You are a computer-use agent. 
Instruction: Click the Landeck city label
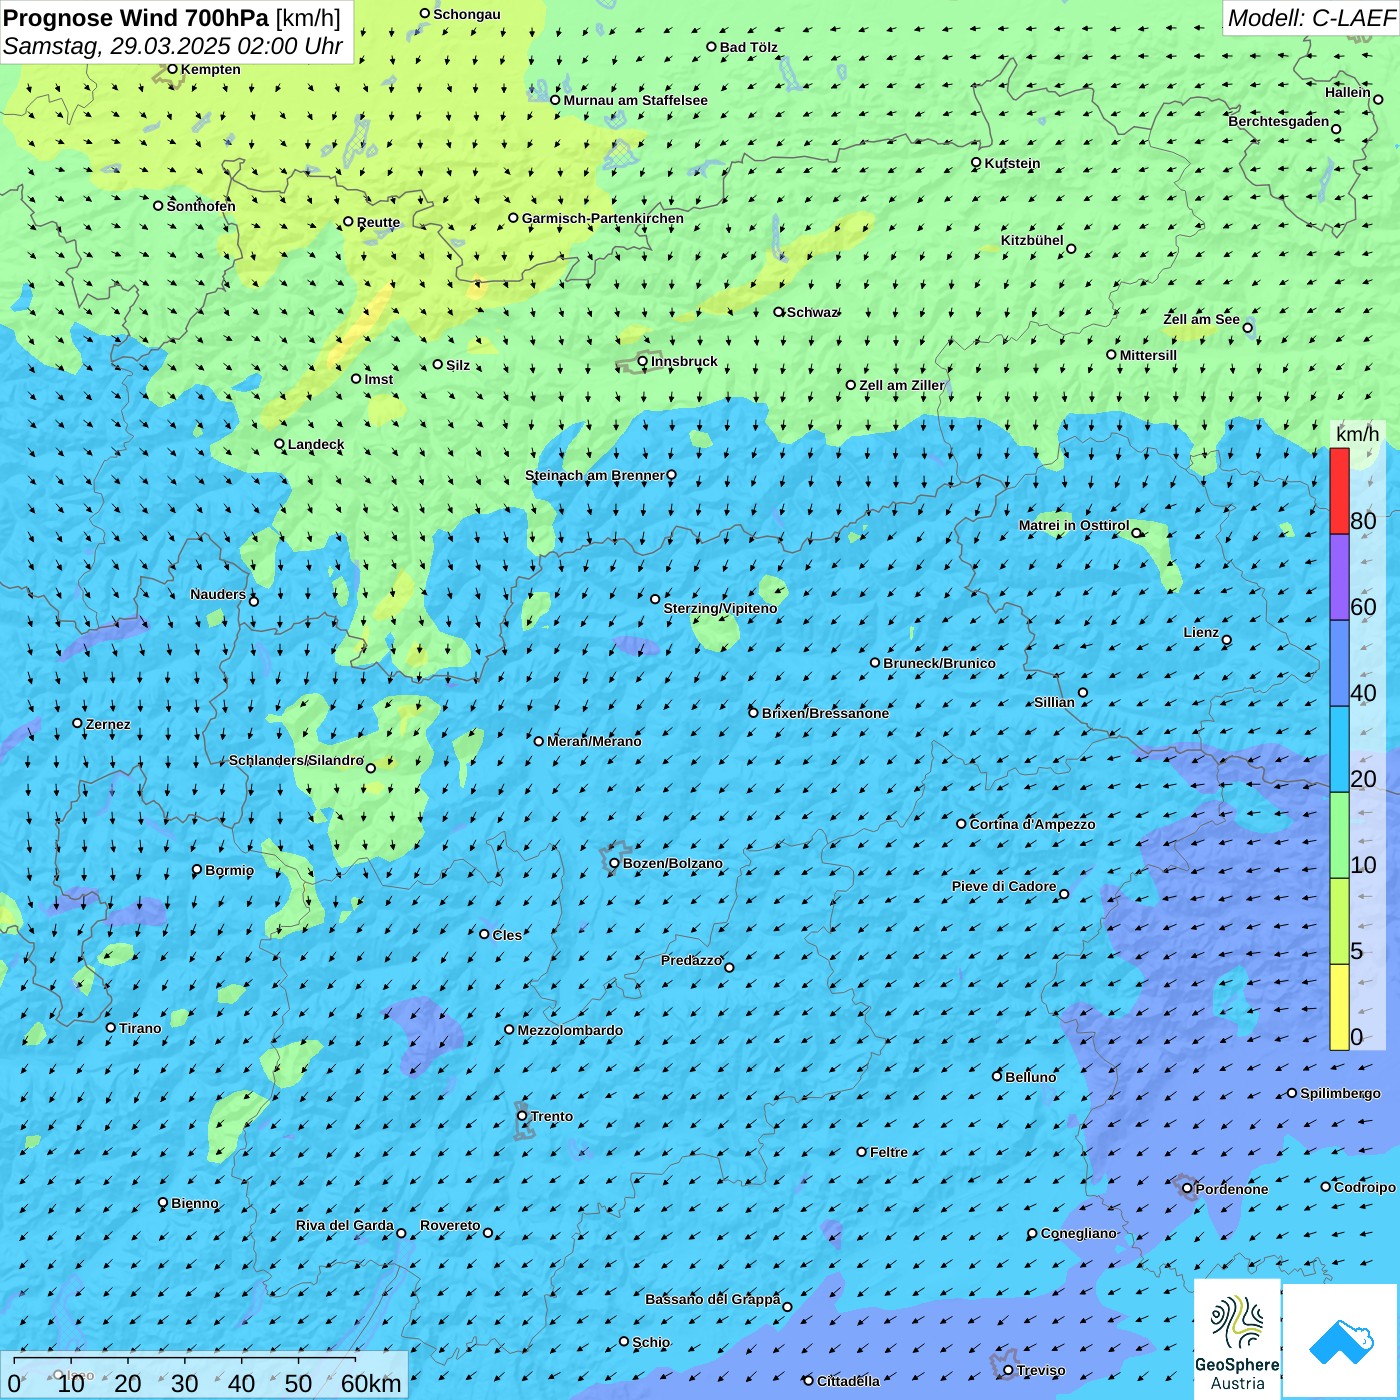[x=316, y=444]
